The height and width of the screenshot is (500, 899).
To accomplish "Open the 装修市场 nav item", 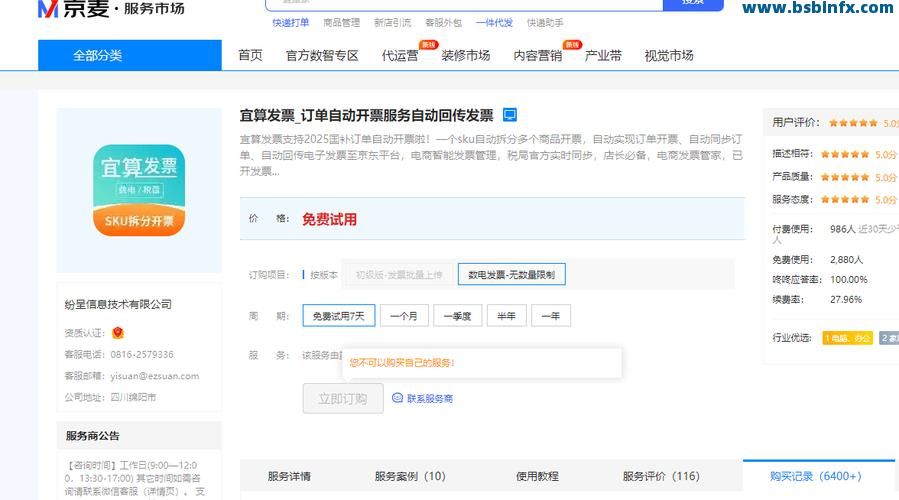I will tap(466, 56).
